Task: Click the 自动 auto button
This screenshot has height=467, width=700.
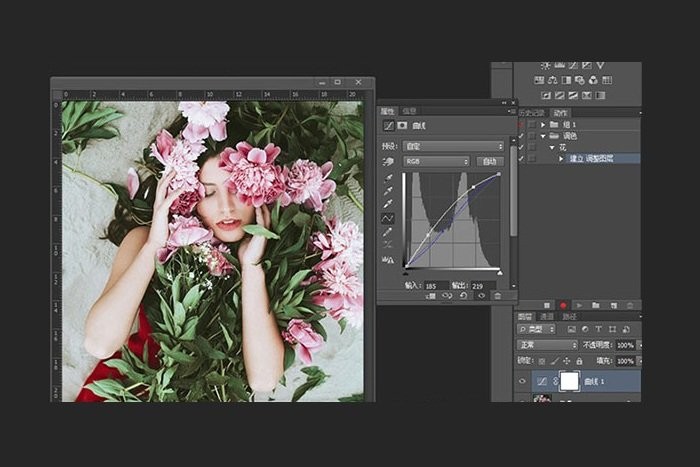Action: [x=488, y=161]
